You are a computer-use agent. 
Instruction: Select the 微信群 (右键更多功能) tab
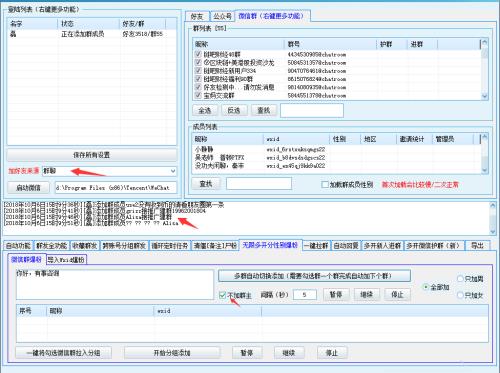272,16
